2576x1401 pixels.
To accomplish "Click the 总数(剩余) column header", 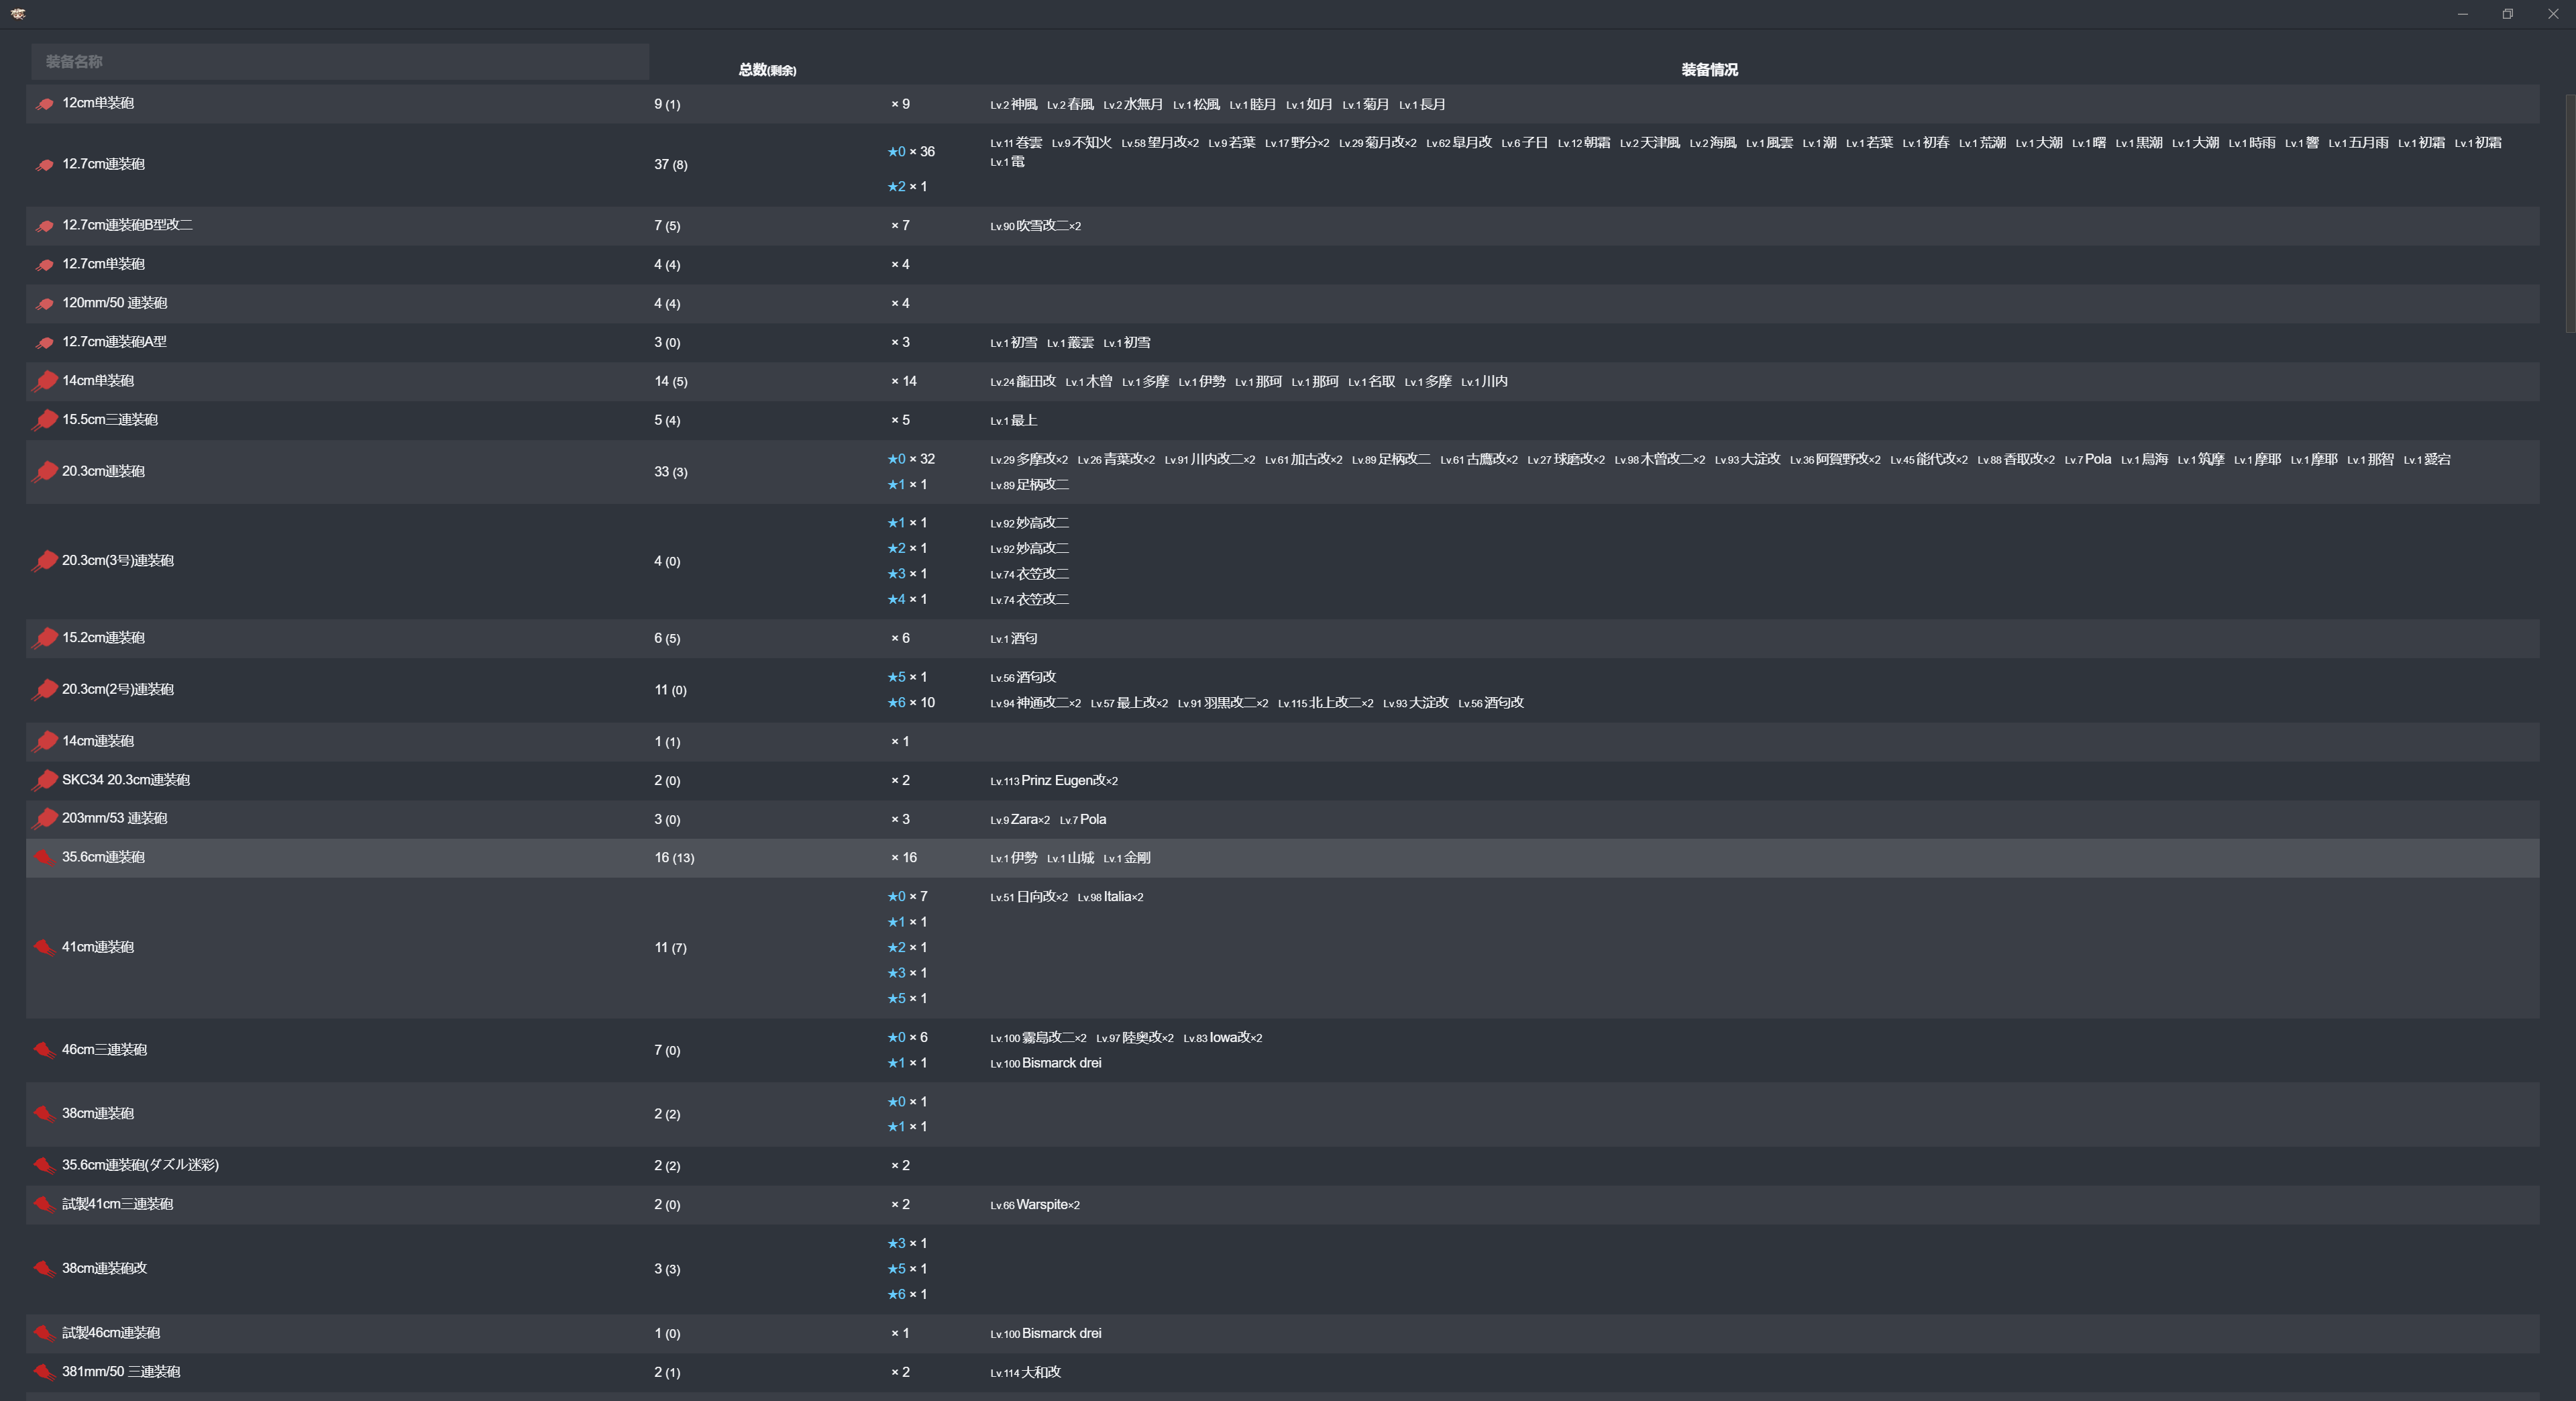I will pyautogui.click(x=767, y=70).
